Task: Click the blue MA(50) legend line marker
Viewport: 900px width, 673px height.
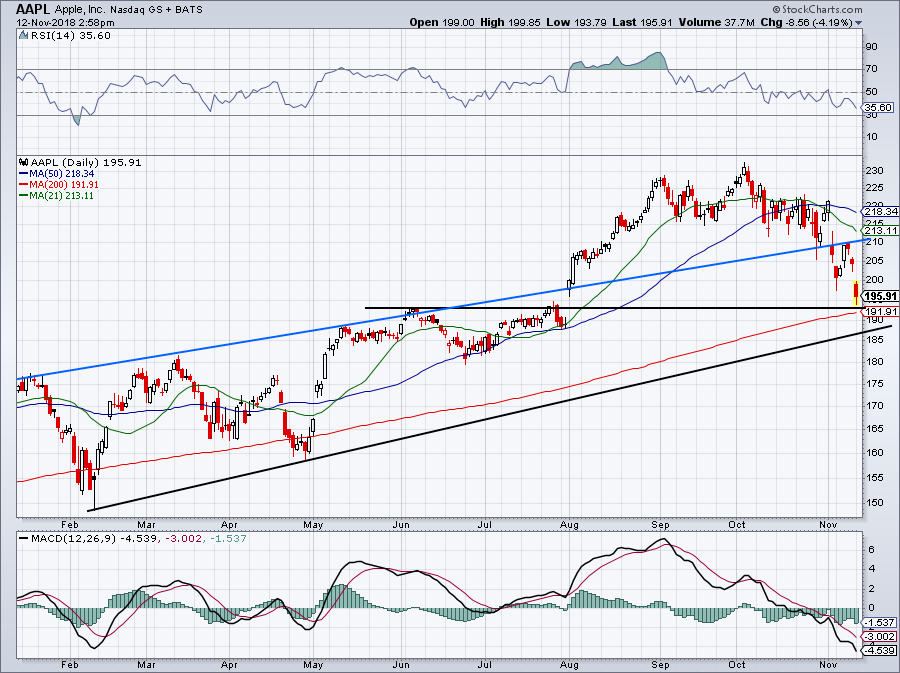Action: pyautogui.click(x=23, y=173)
